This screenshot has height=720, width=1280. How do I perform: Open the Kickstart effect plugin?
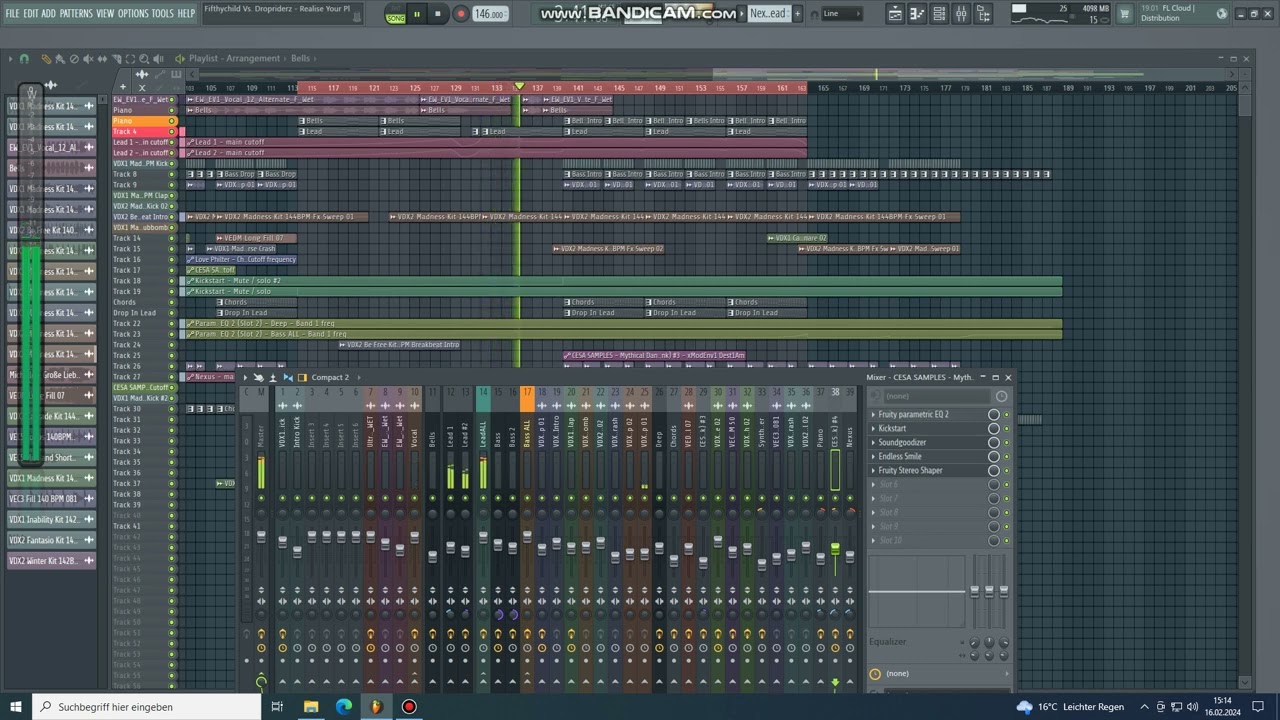point(892,428)
